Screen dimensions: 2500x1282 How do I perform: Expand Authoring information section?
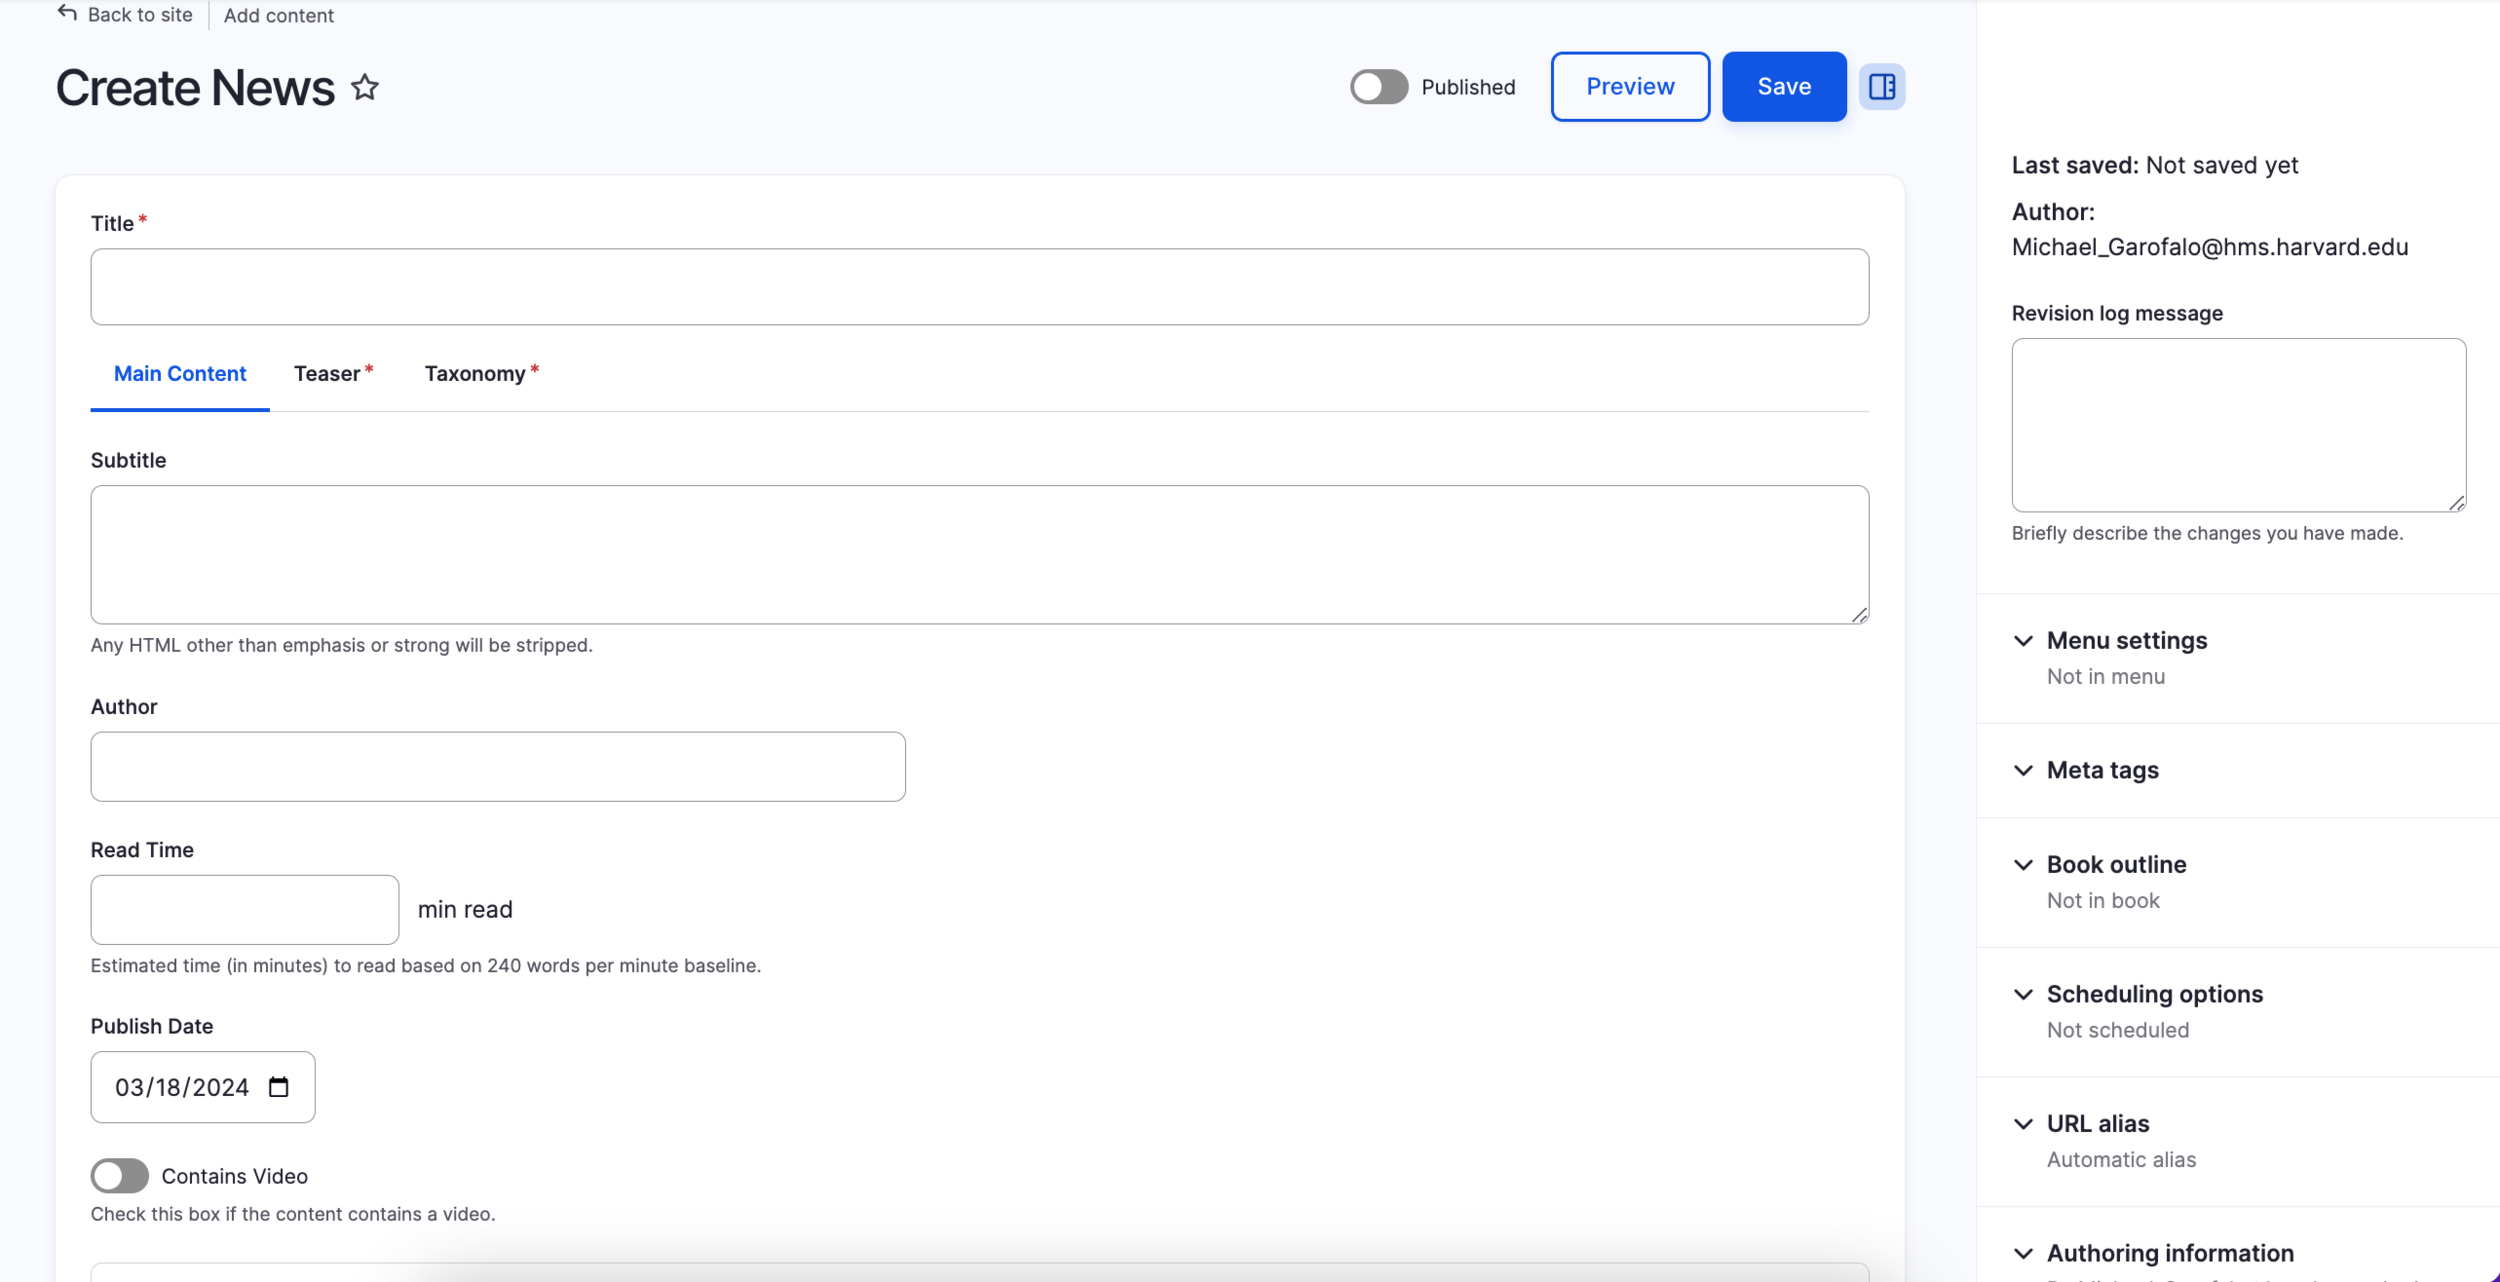(2169, 1253)
